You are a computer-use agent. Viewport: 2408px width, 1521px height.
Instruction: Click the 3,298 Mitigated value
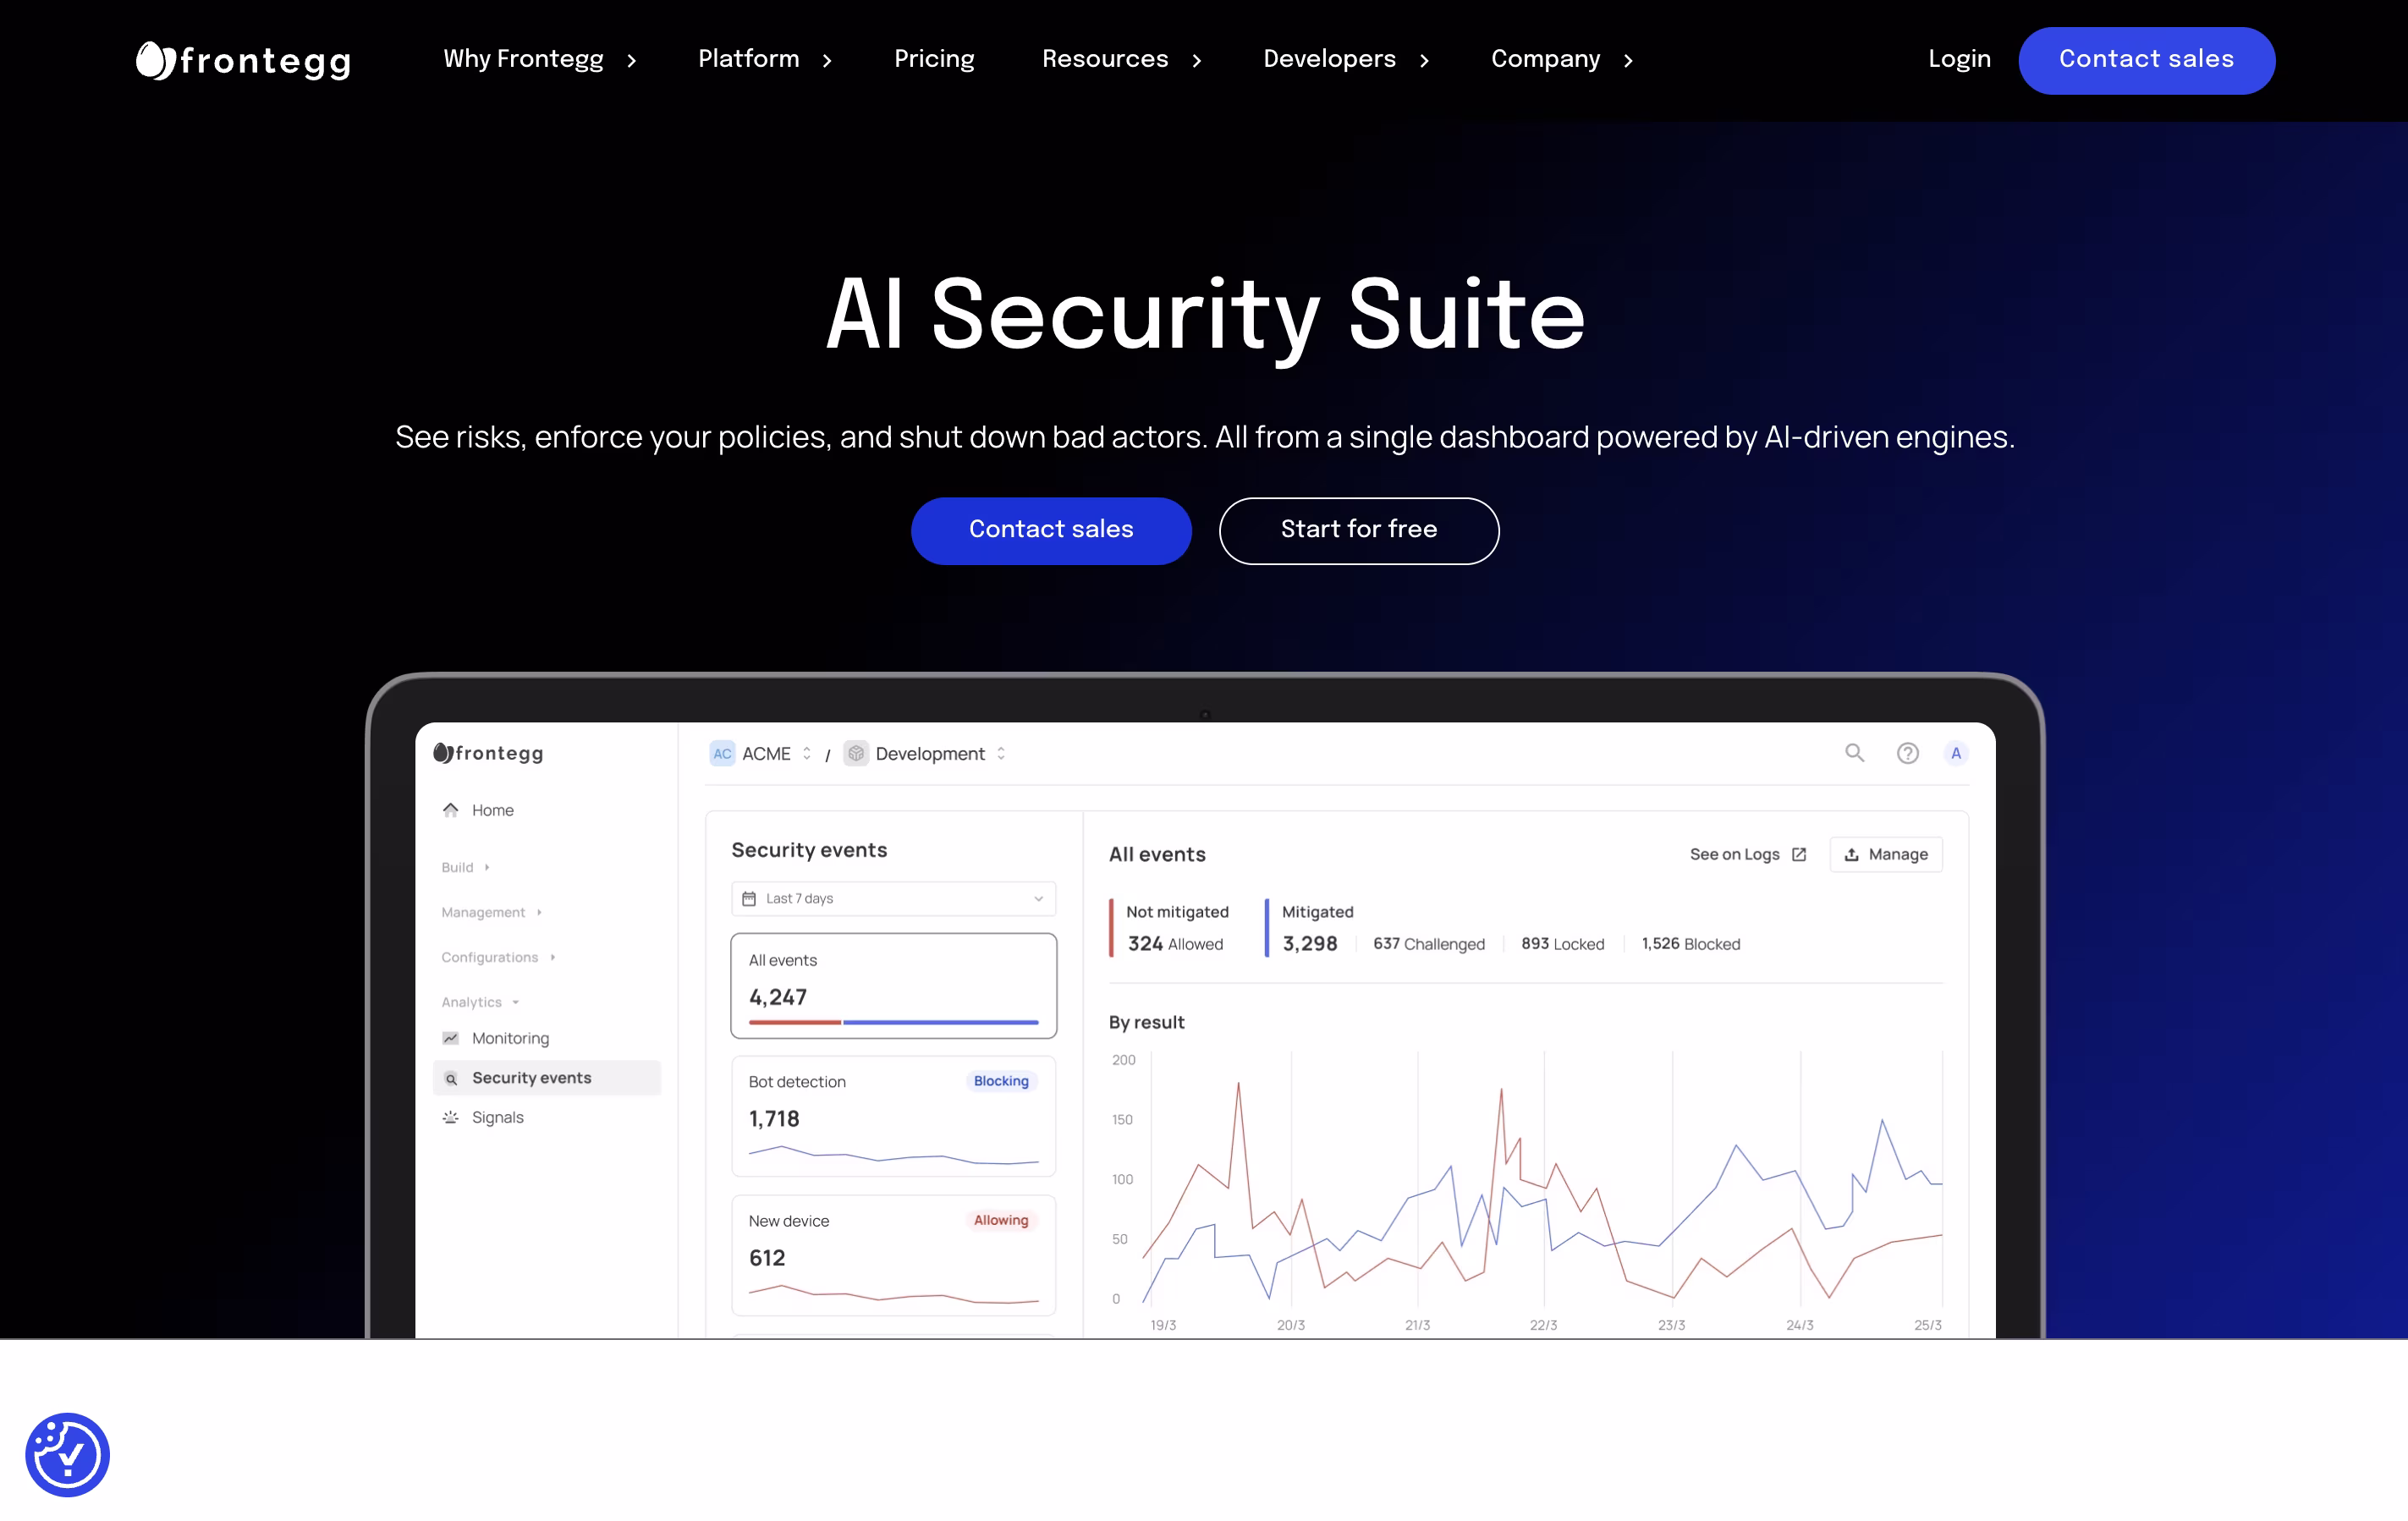1309,943
